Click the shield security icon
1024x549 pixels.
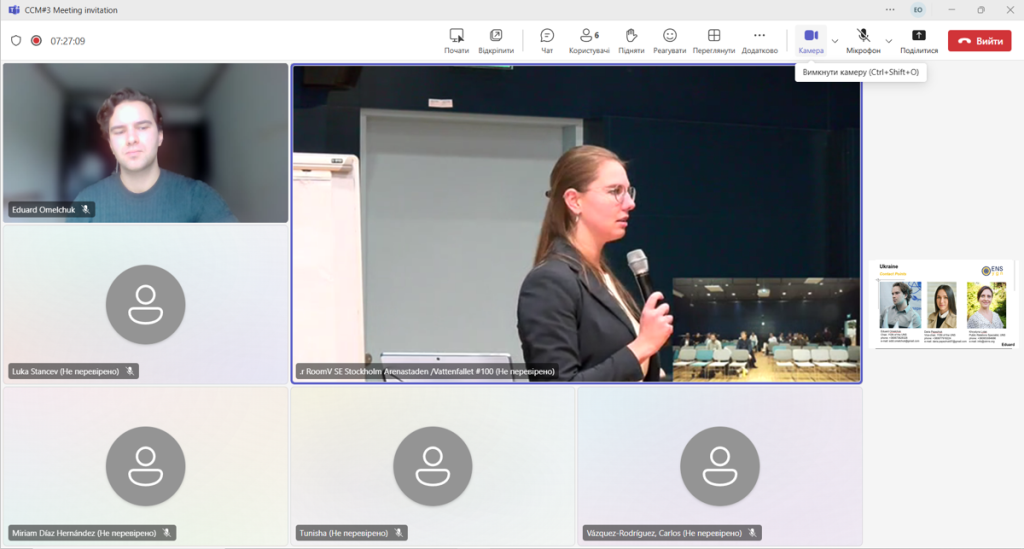tap(16, 41)
